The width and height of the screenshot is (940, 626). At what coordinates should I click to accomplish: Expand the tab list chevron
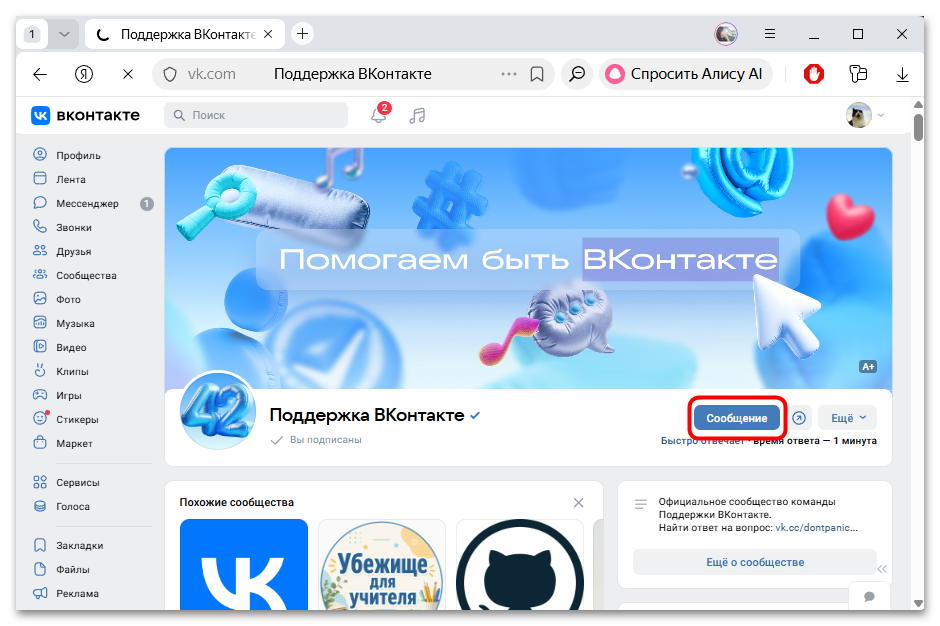(x=64, y=34)
